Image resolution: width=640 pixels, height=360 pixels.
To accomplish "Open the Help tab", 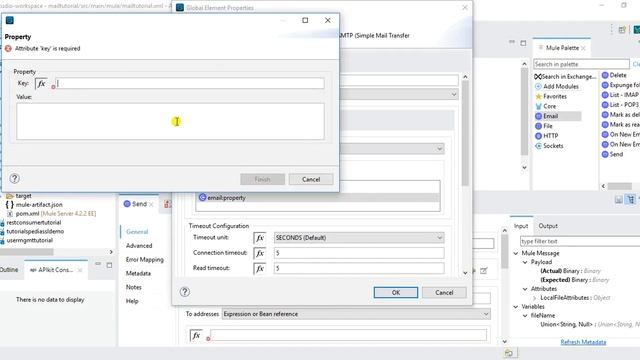I will [x=132, y=301].
